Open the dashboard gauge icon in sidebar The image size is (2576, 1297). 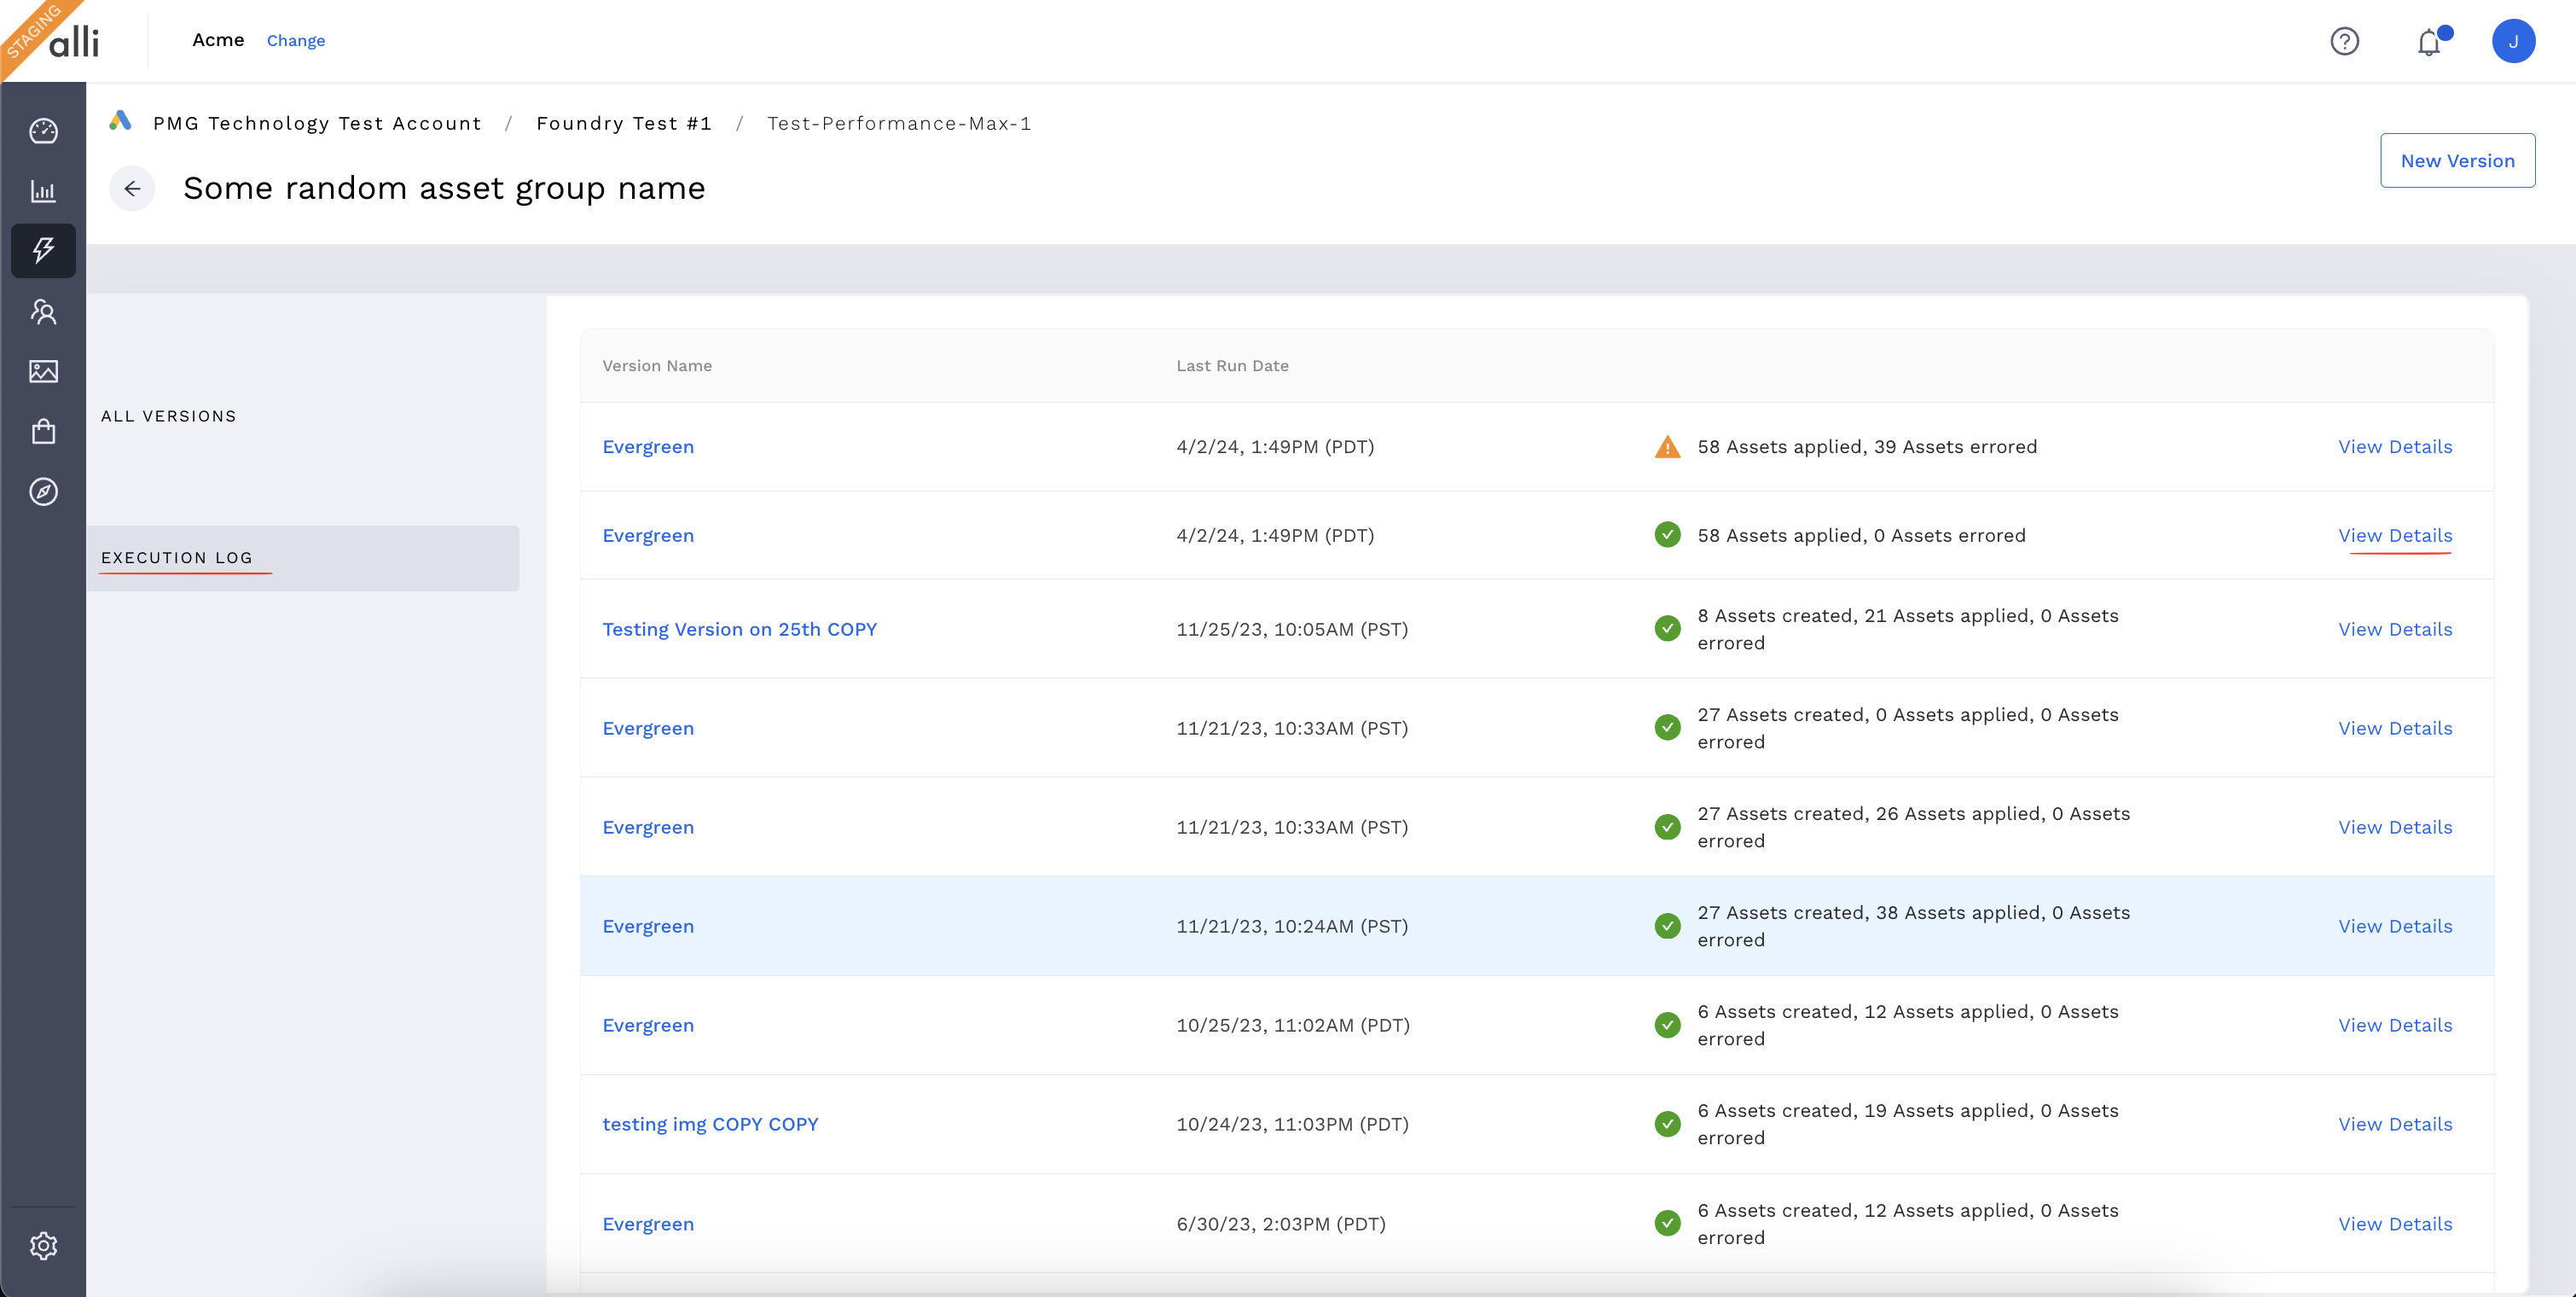43,131
